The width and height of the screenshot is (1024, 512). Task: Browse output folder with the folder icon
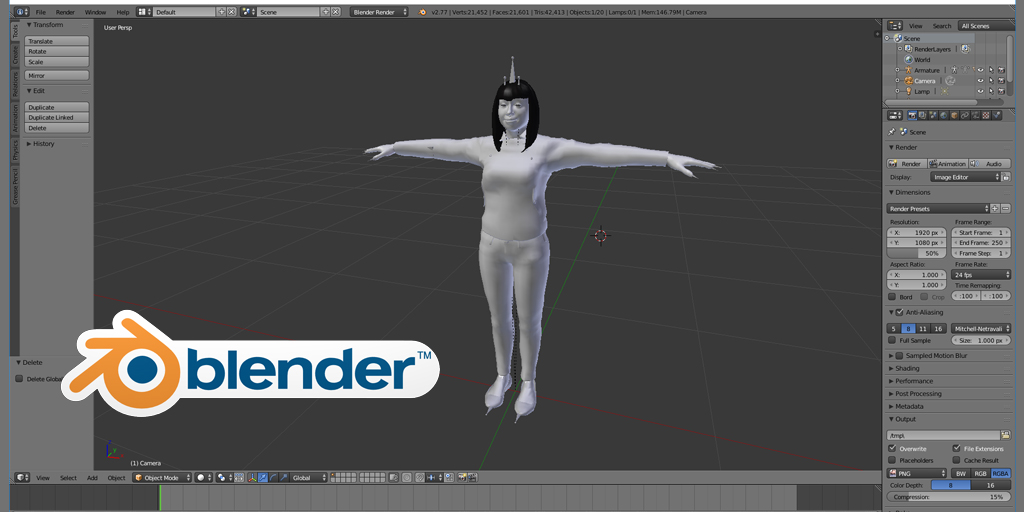[x=1006, y=435]
